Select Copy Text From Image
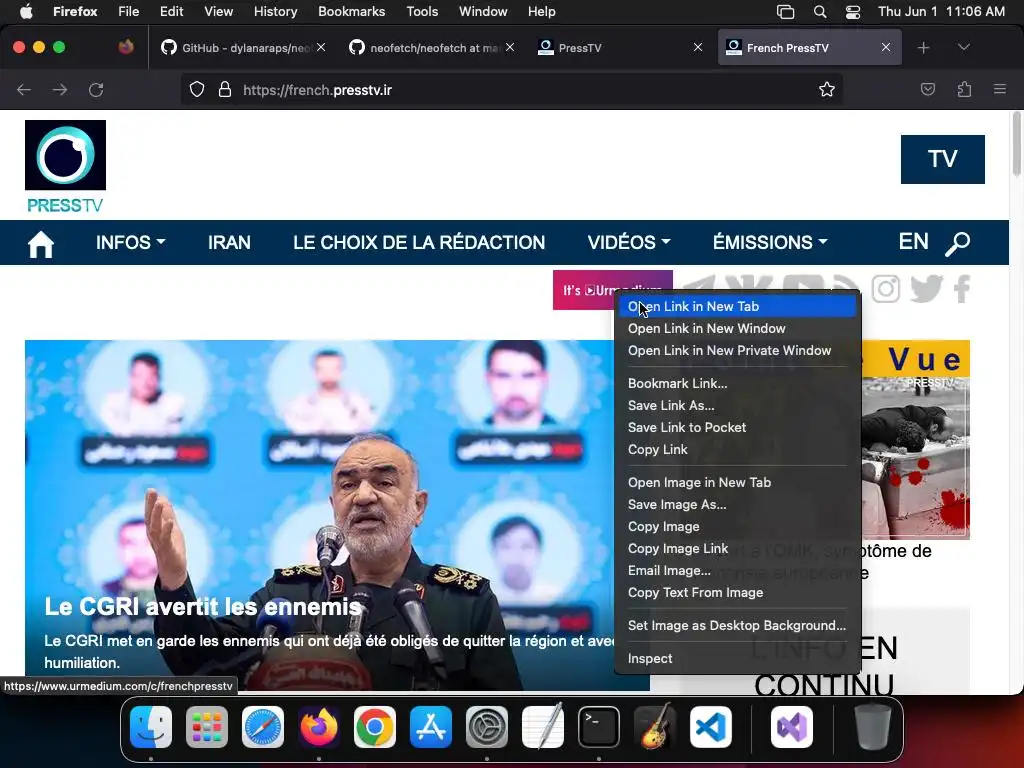Image resolution: width=1024 pixels, height=768 pixels. [x=737, y=593]
